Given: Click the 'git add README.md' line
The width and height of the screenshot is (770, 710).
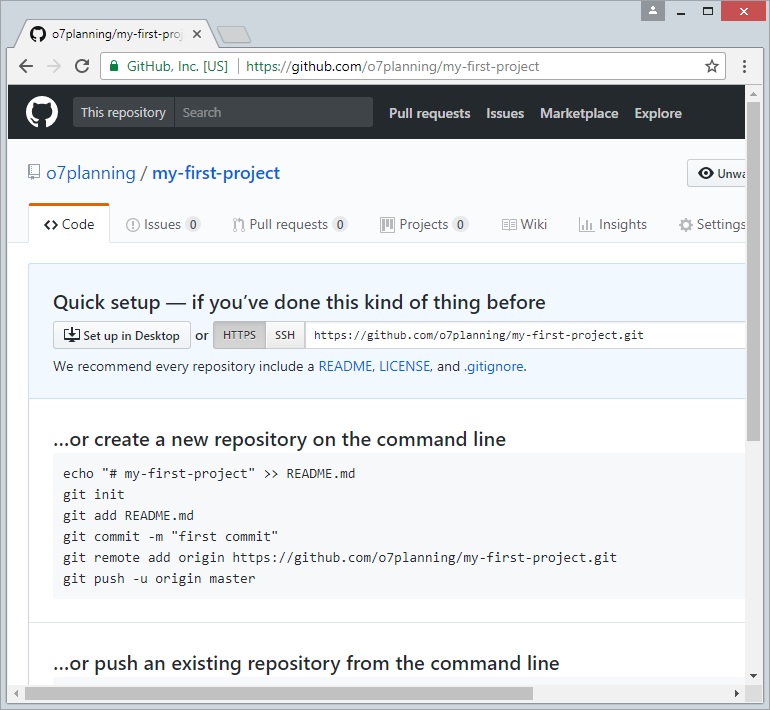Looking at the screenshot, I should (x=128, y=516).
